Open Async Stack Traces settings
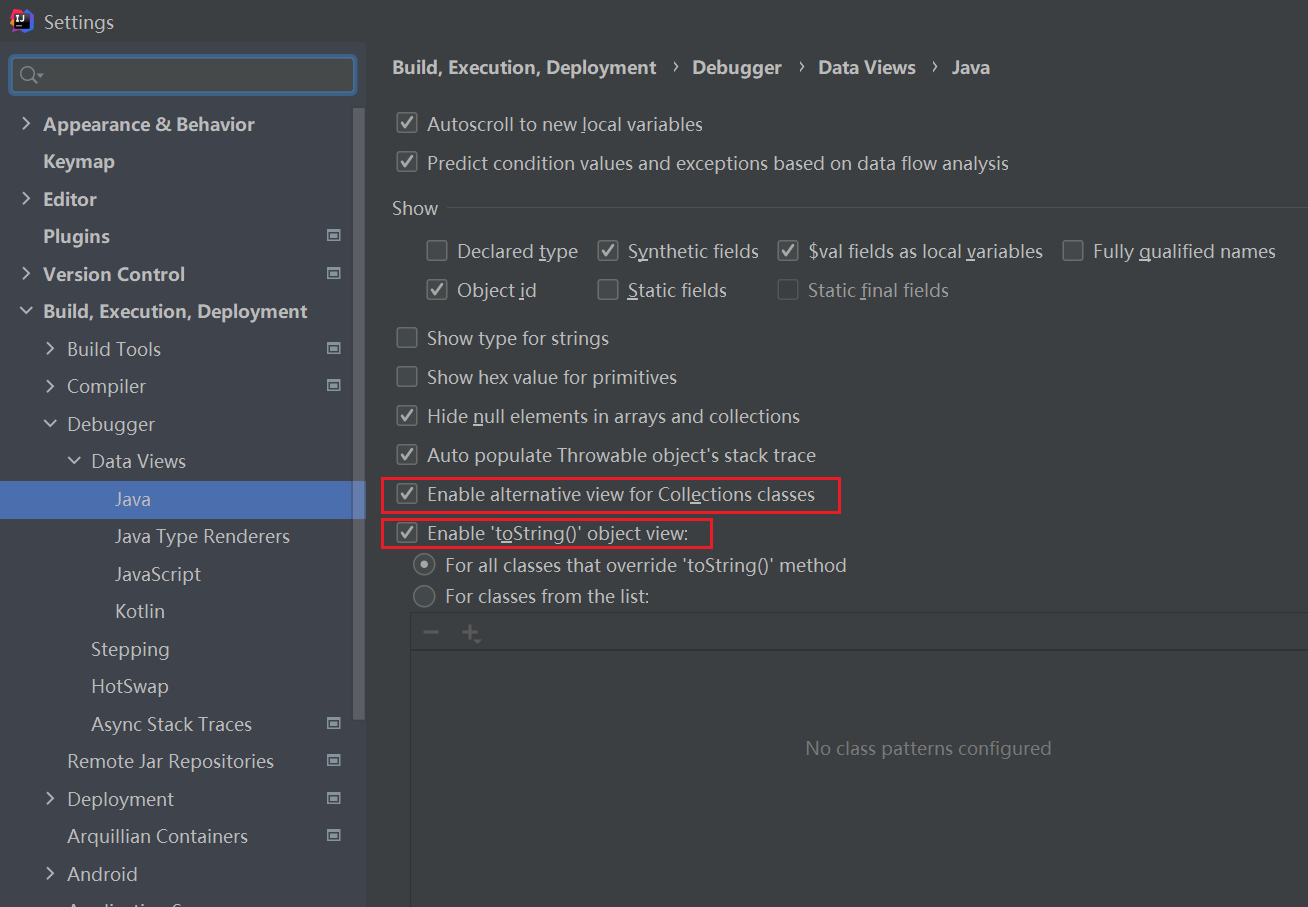1308x907 pixels. (171, 724)
